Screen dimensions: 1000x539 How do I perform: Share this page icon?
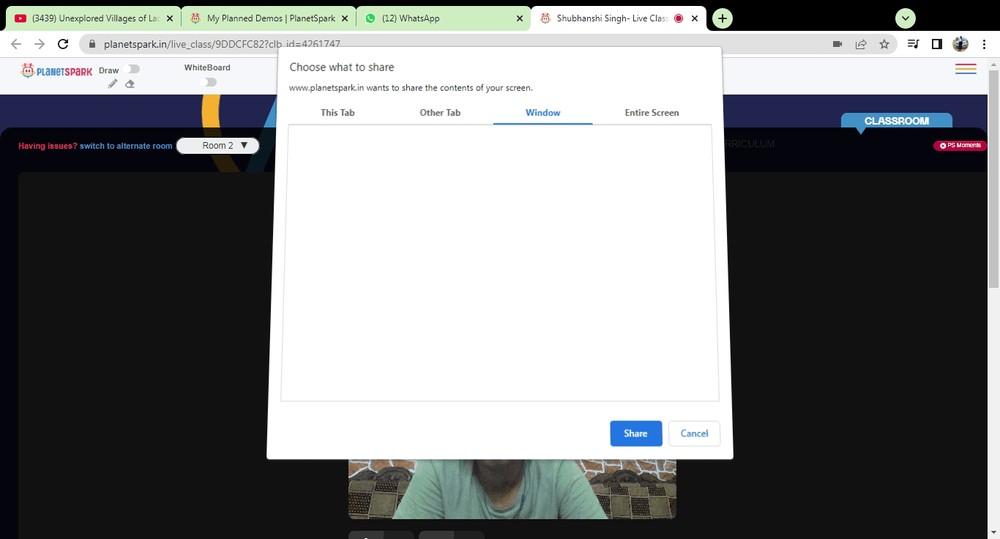pos(861,44)
